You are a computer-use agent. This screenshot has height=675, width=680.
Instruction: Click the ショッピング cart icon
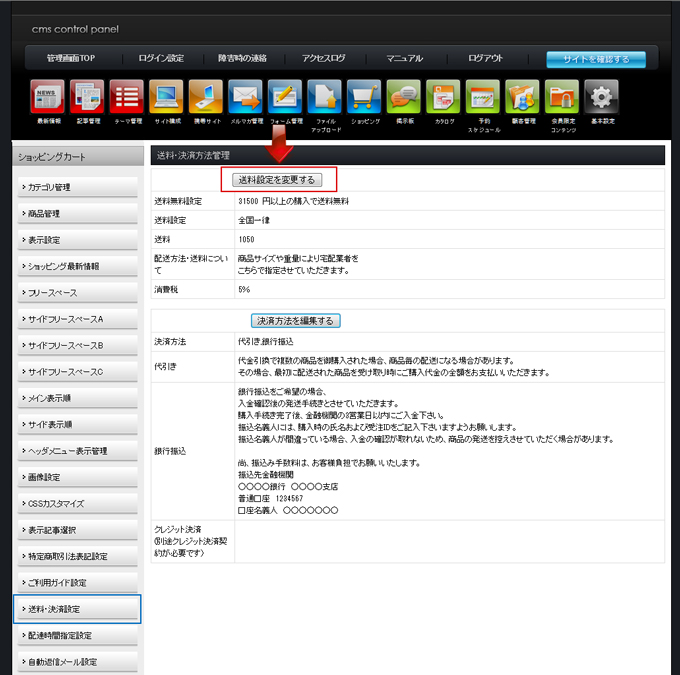pos(365,98)
